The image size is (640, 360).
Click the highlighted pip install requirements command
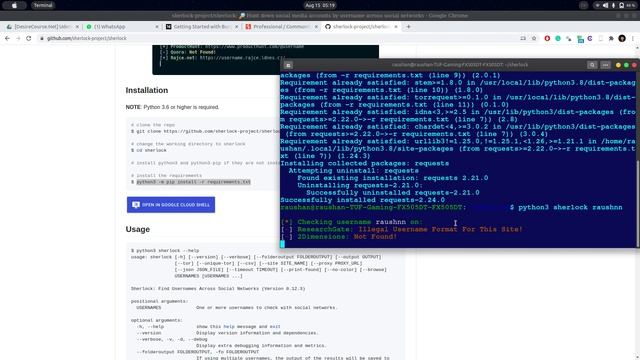(193, 182)
